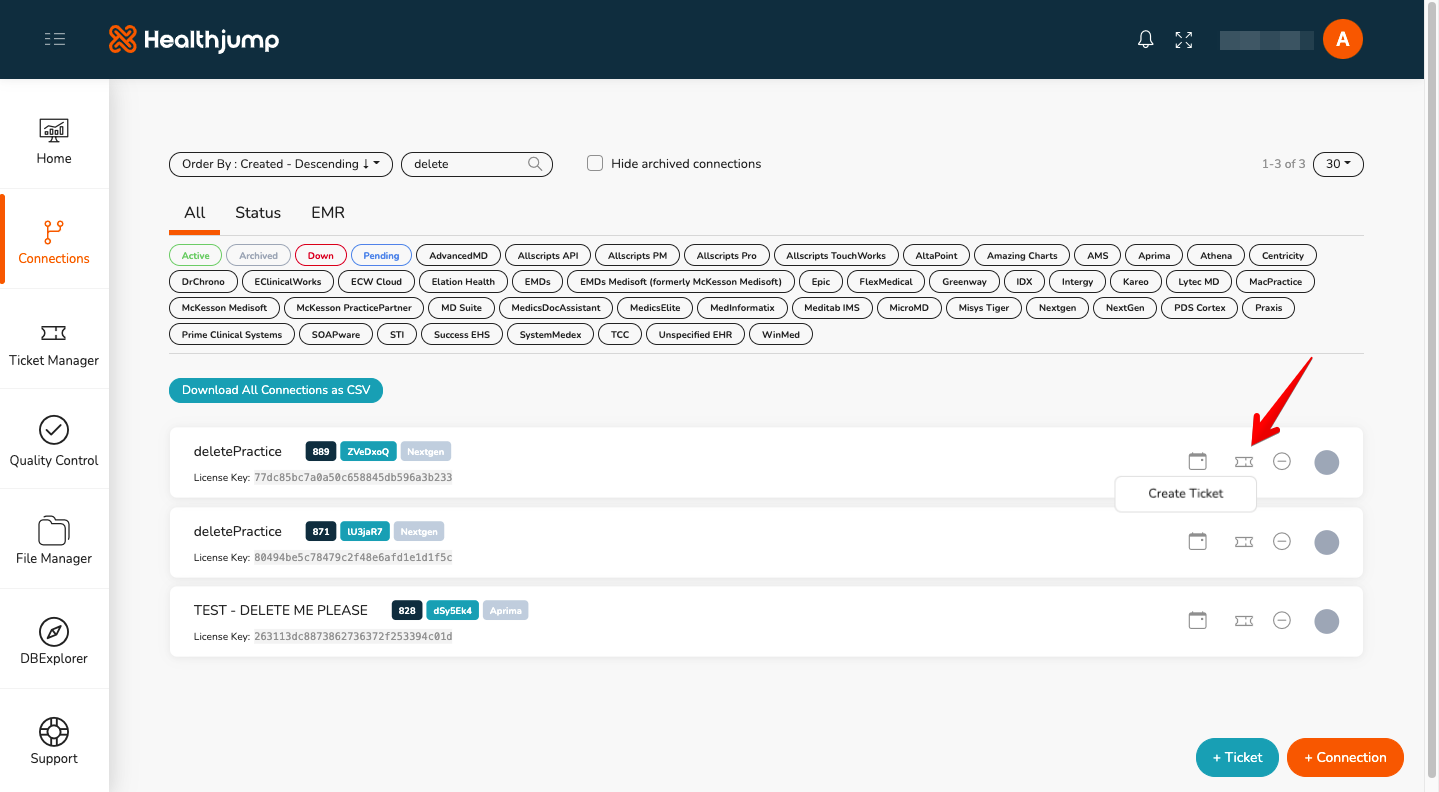Image resolution: width=1439 pixels, height=792 pixels.
Task: Open File Manager from the sidebar
Action: pos(54,540)
